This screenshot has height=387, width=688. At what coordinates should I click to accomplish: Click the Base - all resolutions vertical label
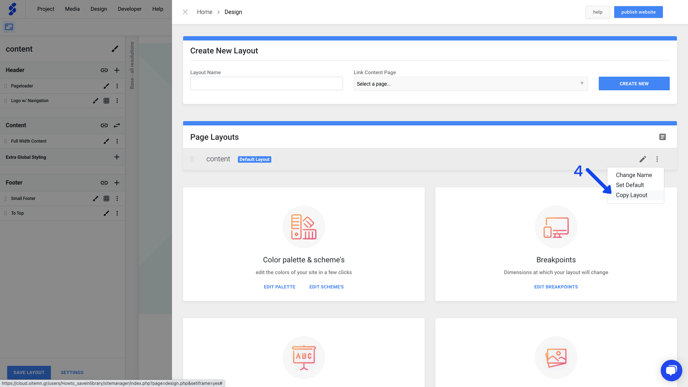tap(132, 65)
